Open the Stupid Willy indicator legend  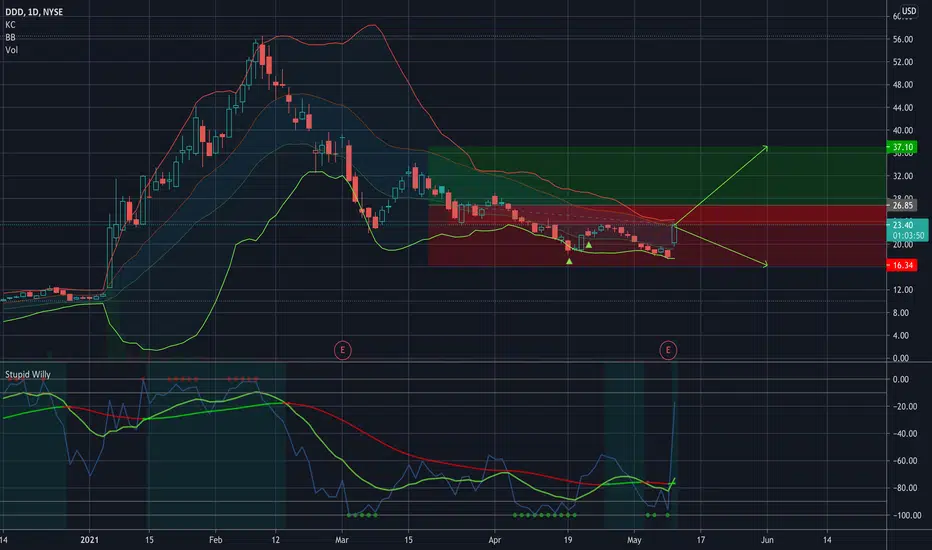[x=28, y=375]
